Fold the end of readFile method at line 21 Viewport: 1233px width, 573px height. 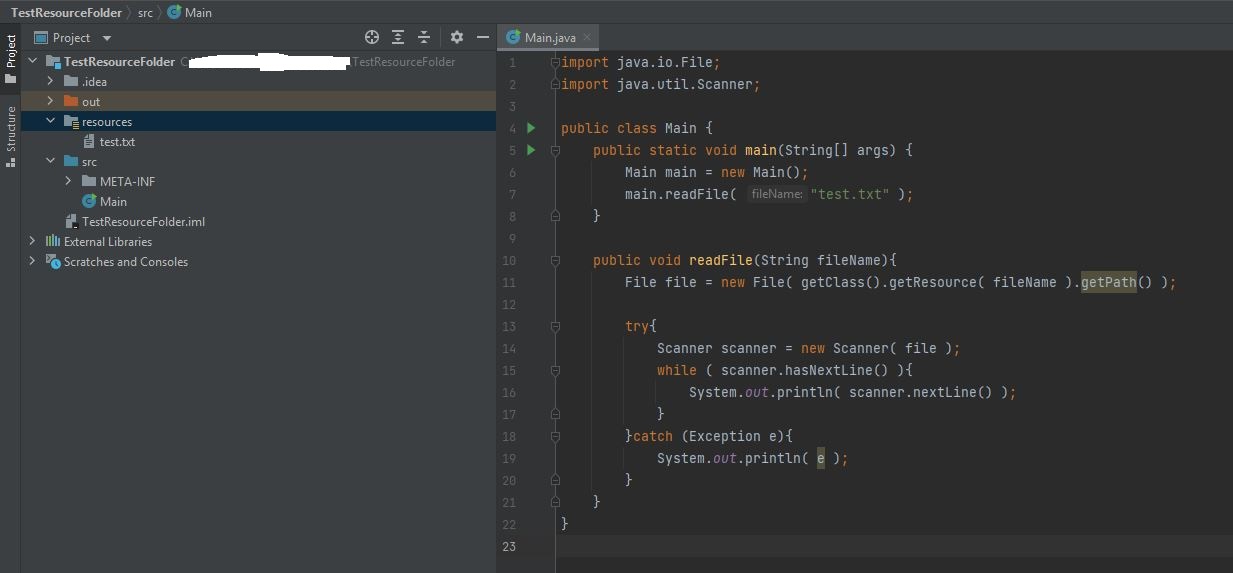point(555,502)
